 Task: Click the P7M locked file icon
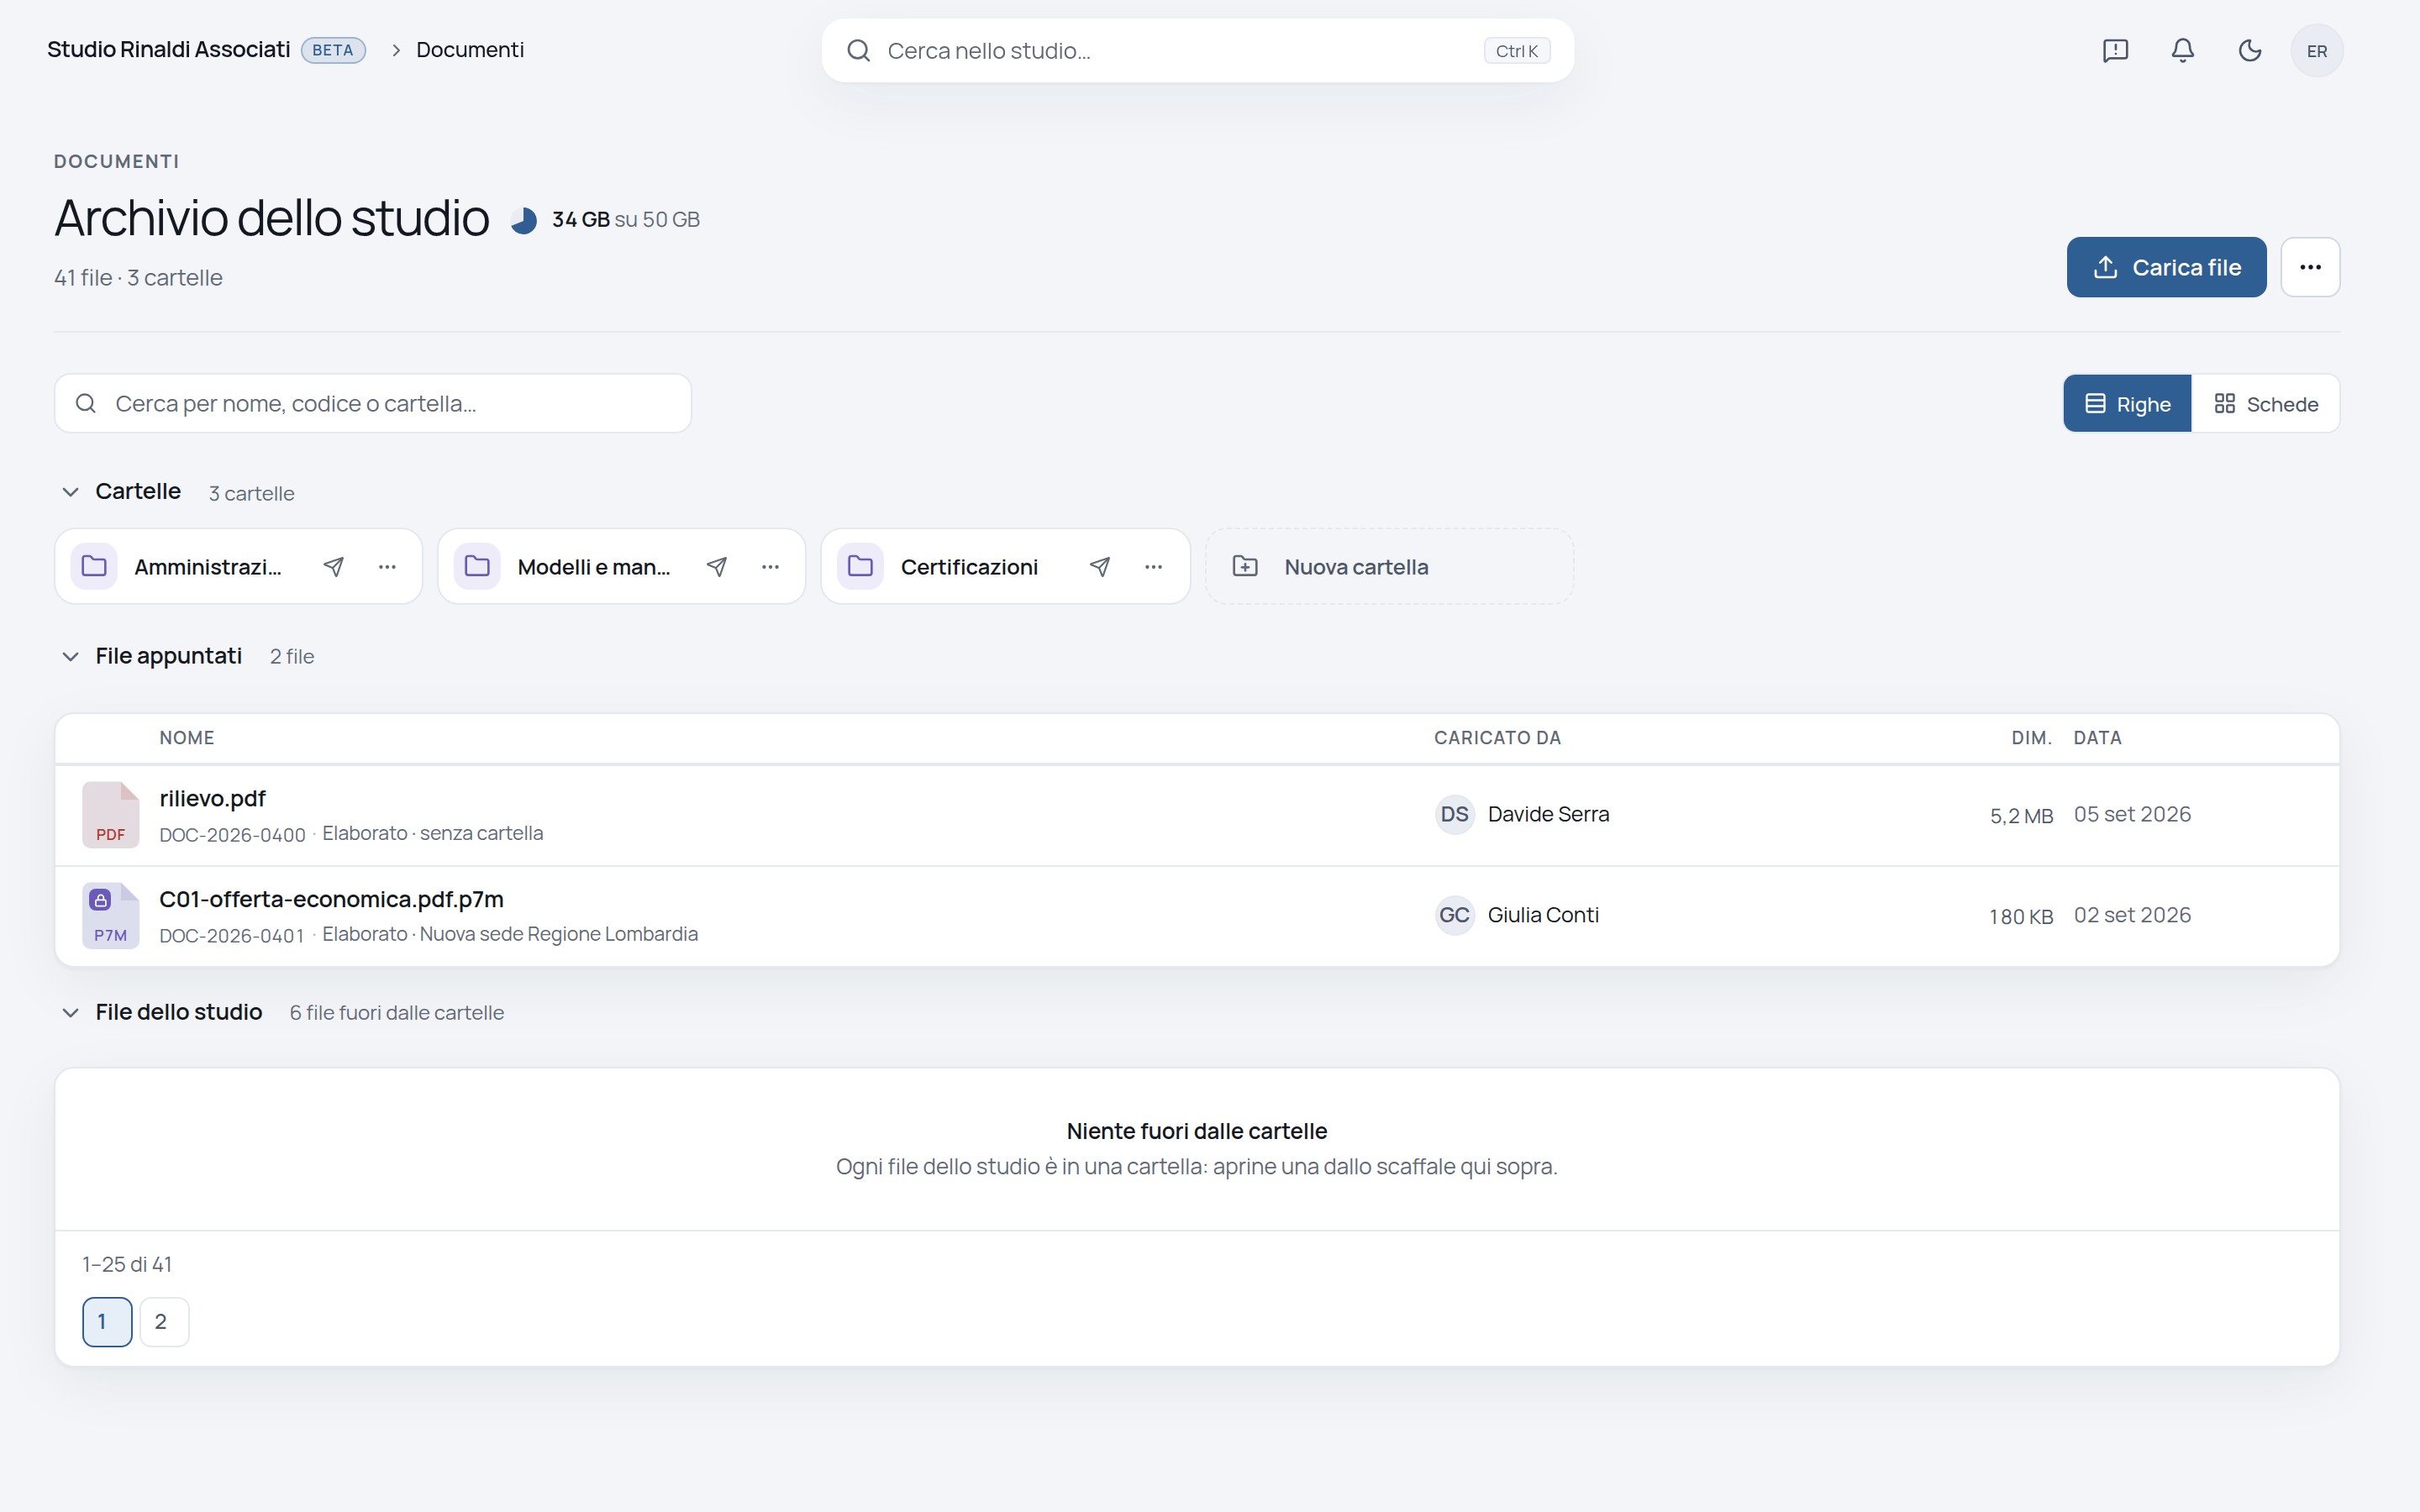point(110,916)
